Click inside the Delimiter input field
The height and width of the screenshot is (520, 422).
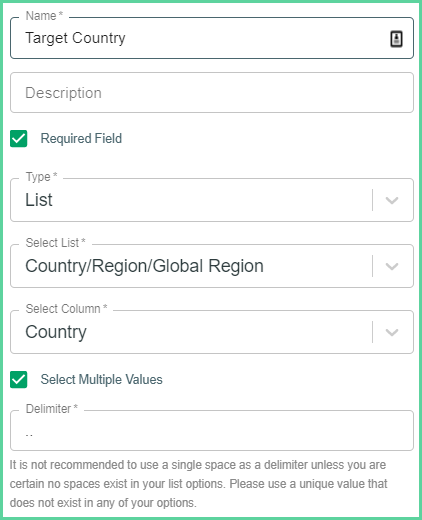coord(212,431)
